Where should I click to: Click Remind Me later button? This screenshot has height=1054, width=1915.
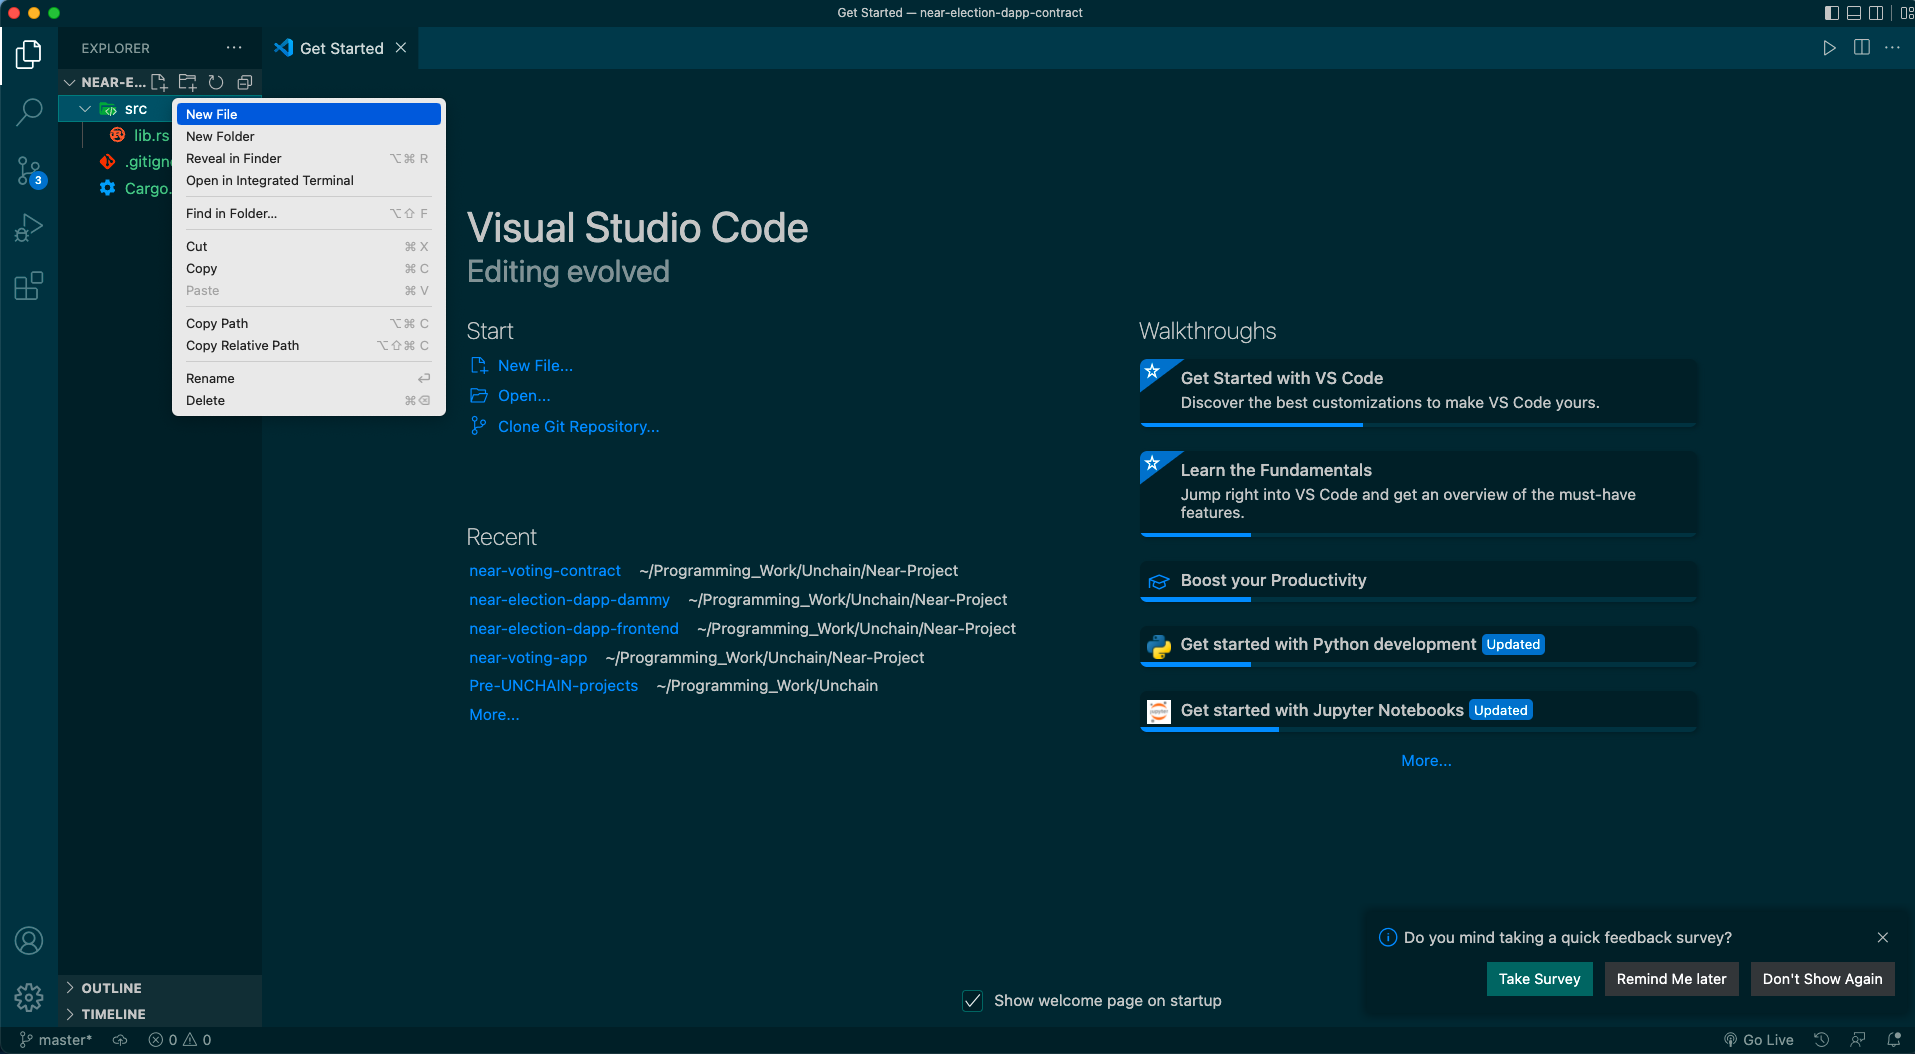coord(1671,979)
